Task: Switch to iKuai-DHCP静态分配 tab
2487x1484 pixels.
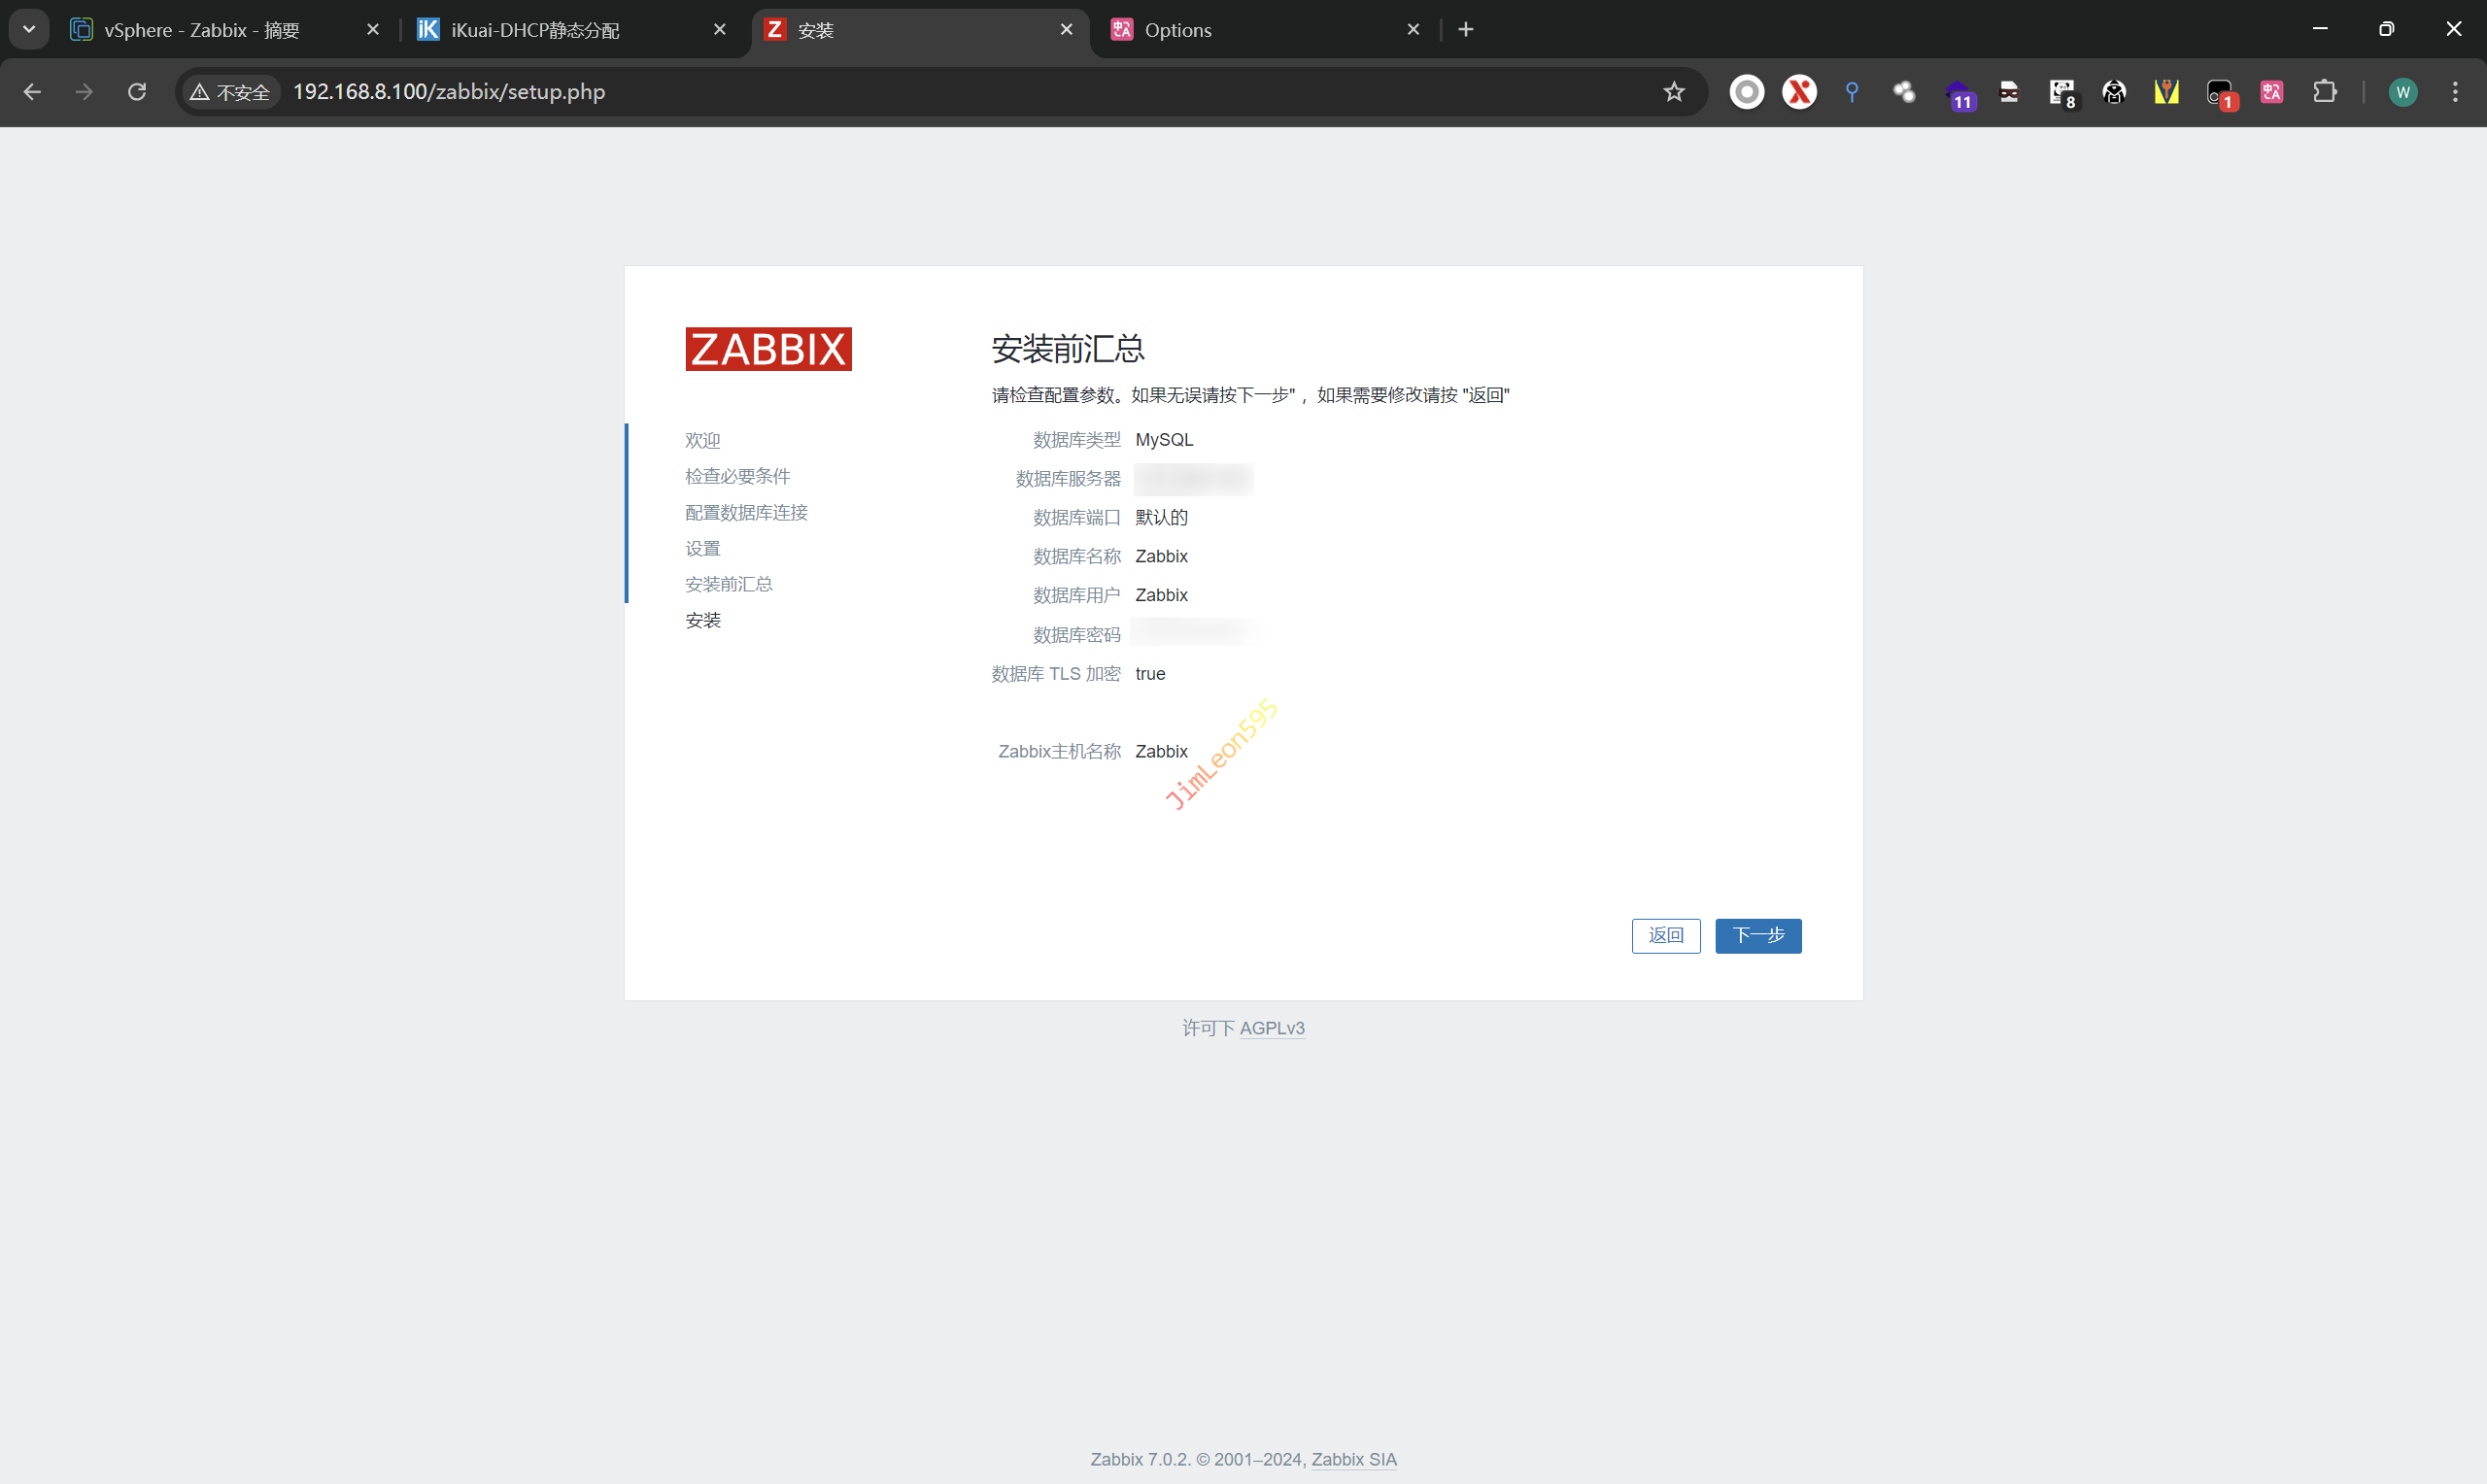Action: point(535,30)
